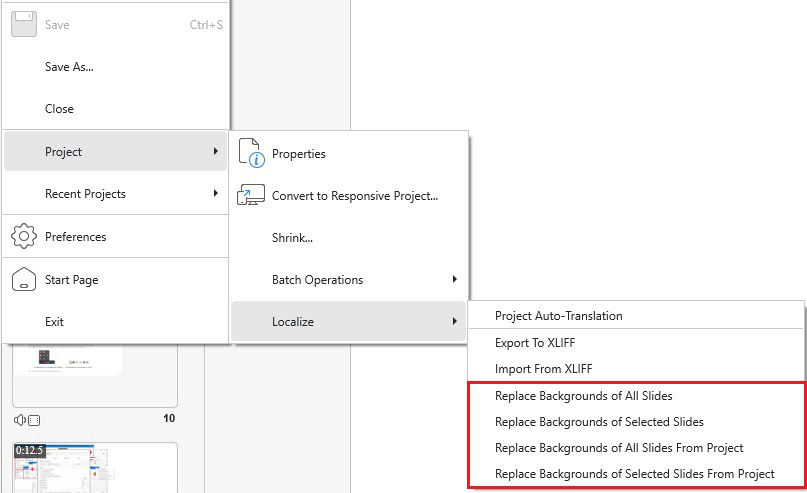The width and height of the screenshot is (807, 493).
Task: Open the Localize submenu arrow
Action: (x=455, y=322)
